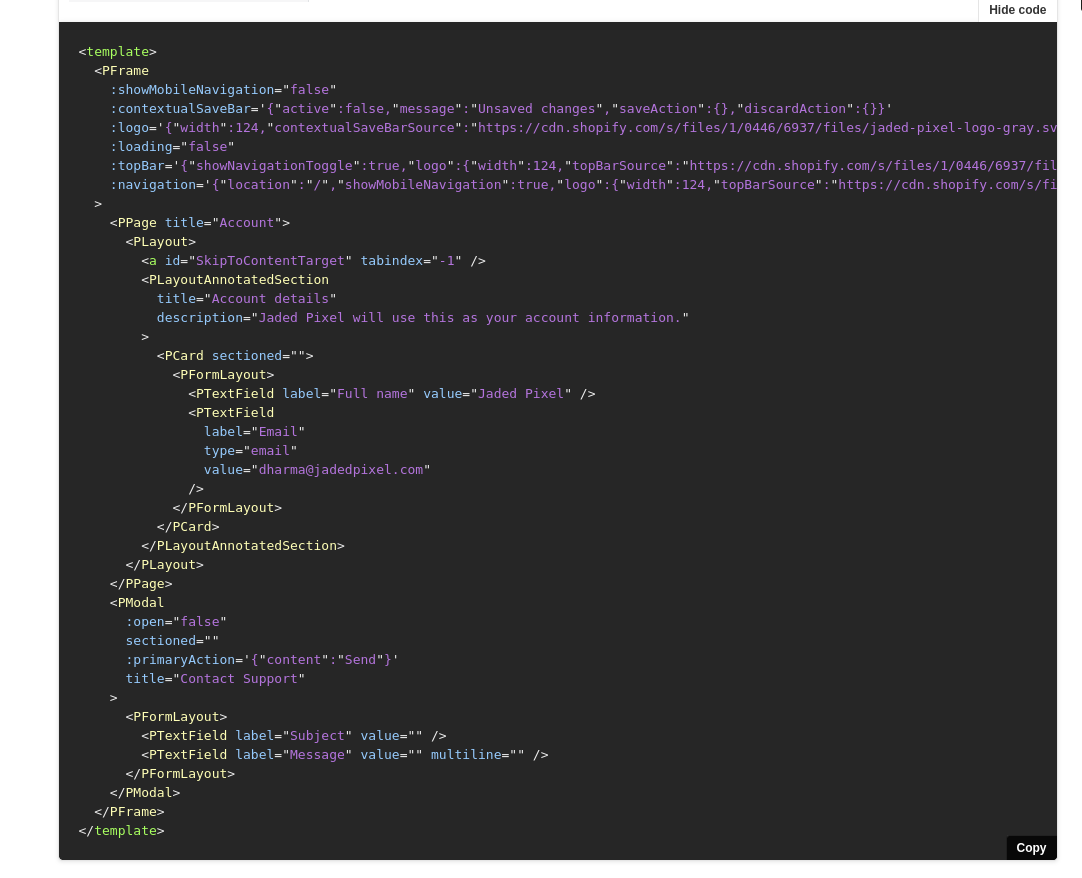Click the Full name PTextField line

tap(391, 393)
